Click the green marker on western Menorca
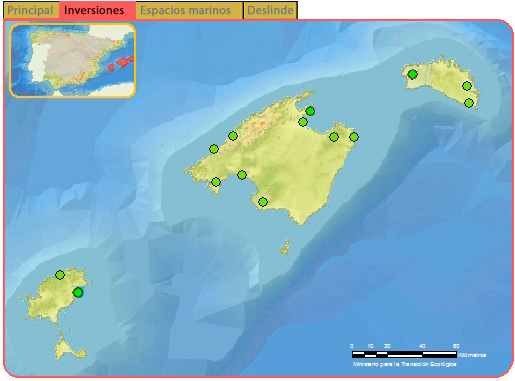The width and height of the screenshot is (515, 381). 413,74
